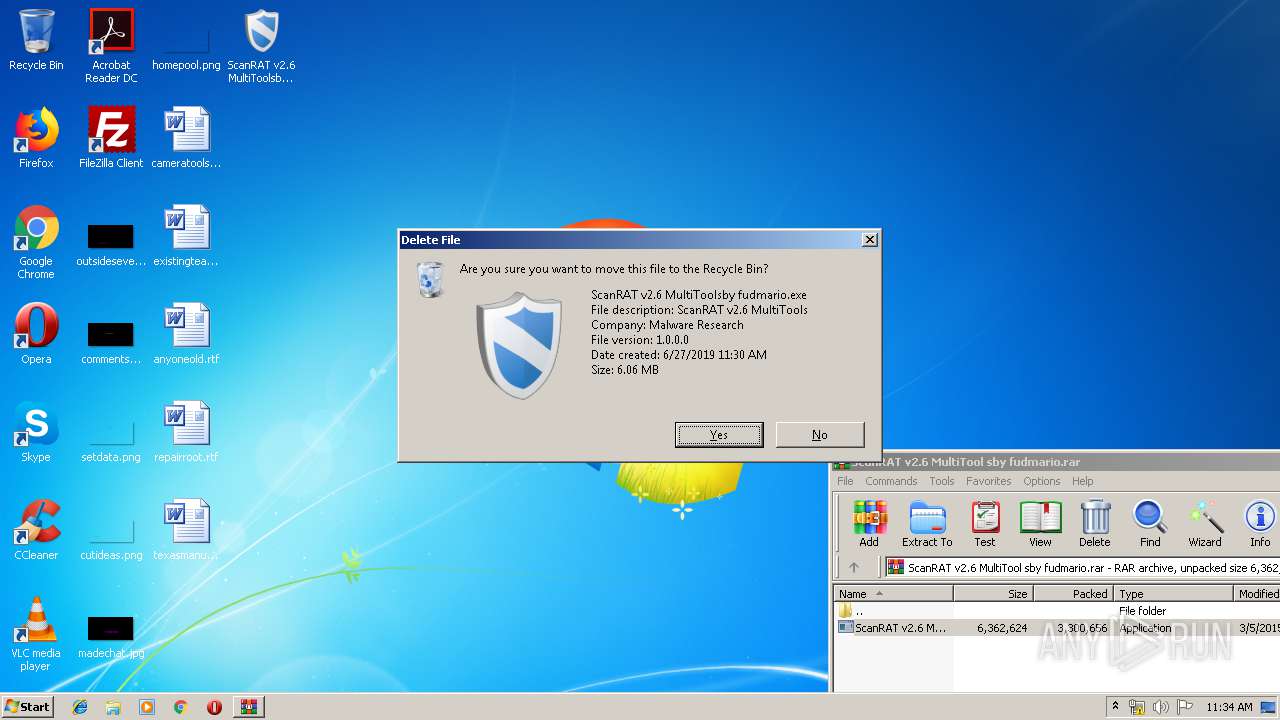Open WinRAR Commands menu
1280x720 pixels.
tap(891, 481)
